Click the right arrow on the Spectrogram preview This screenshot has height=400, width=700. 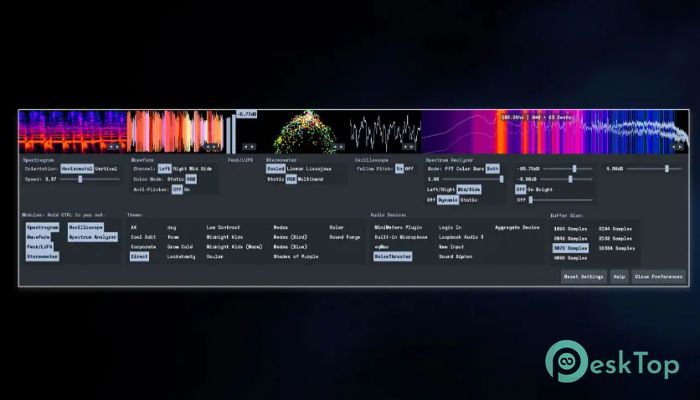coord(117,147)
